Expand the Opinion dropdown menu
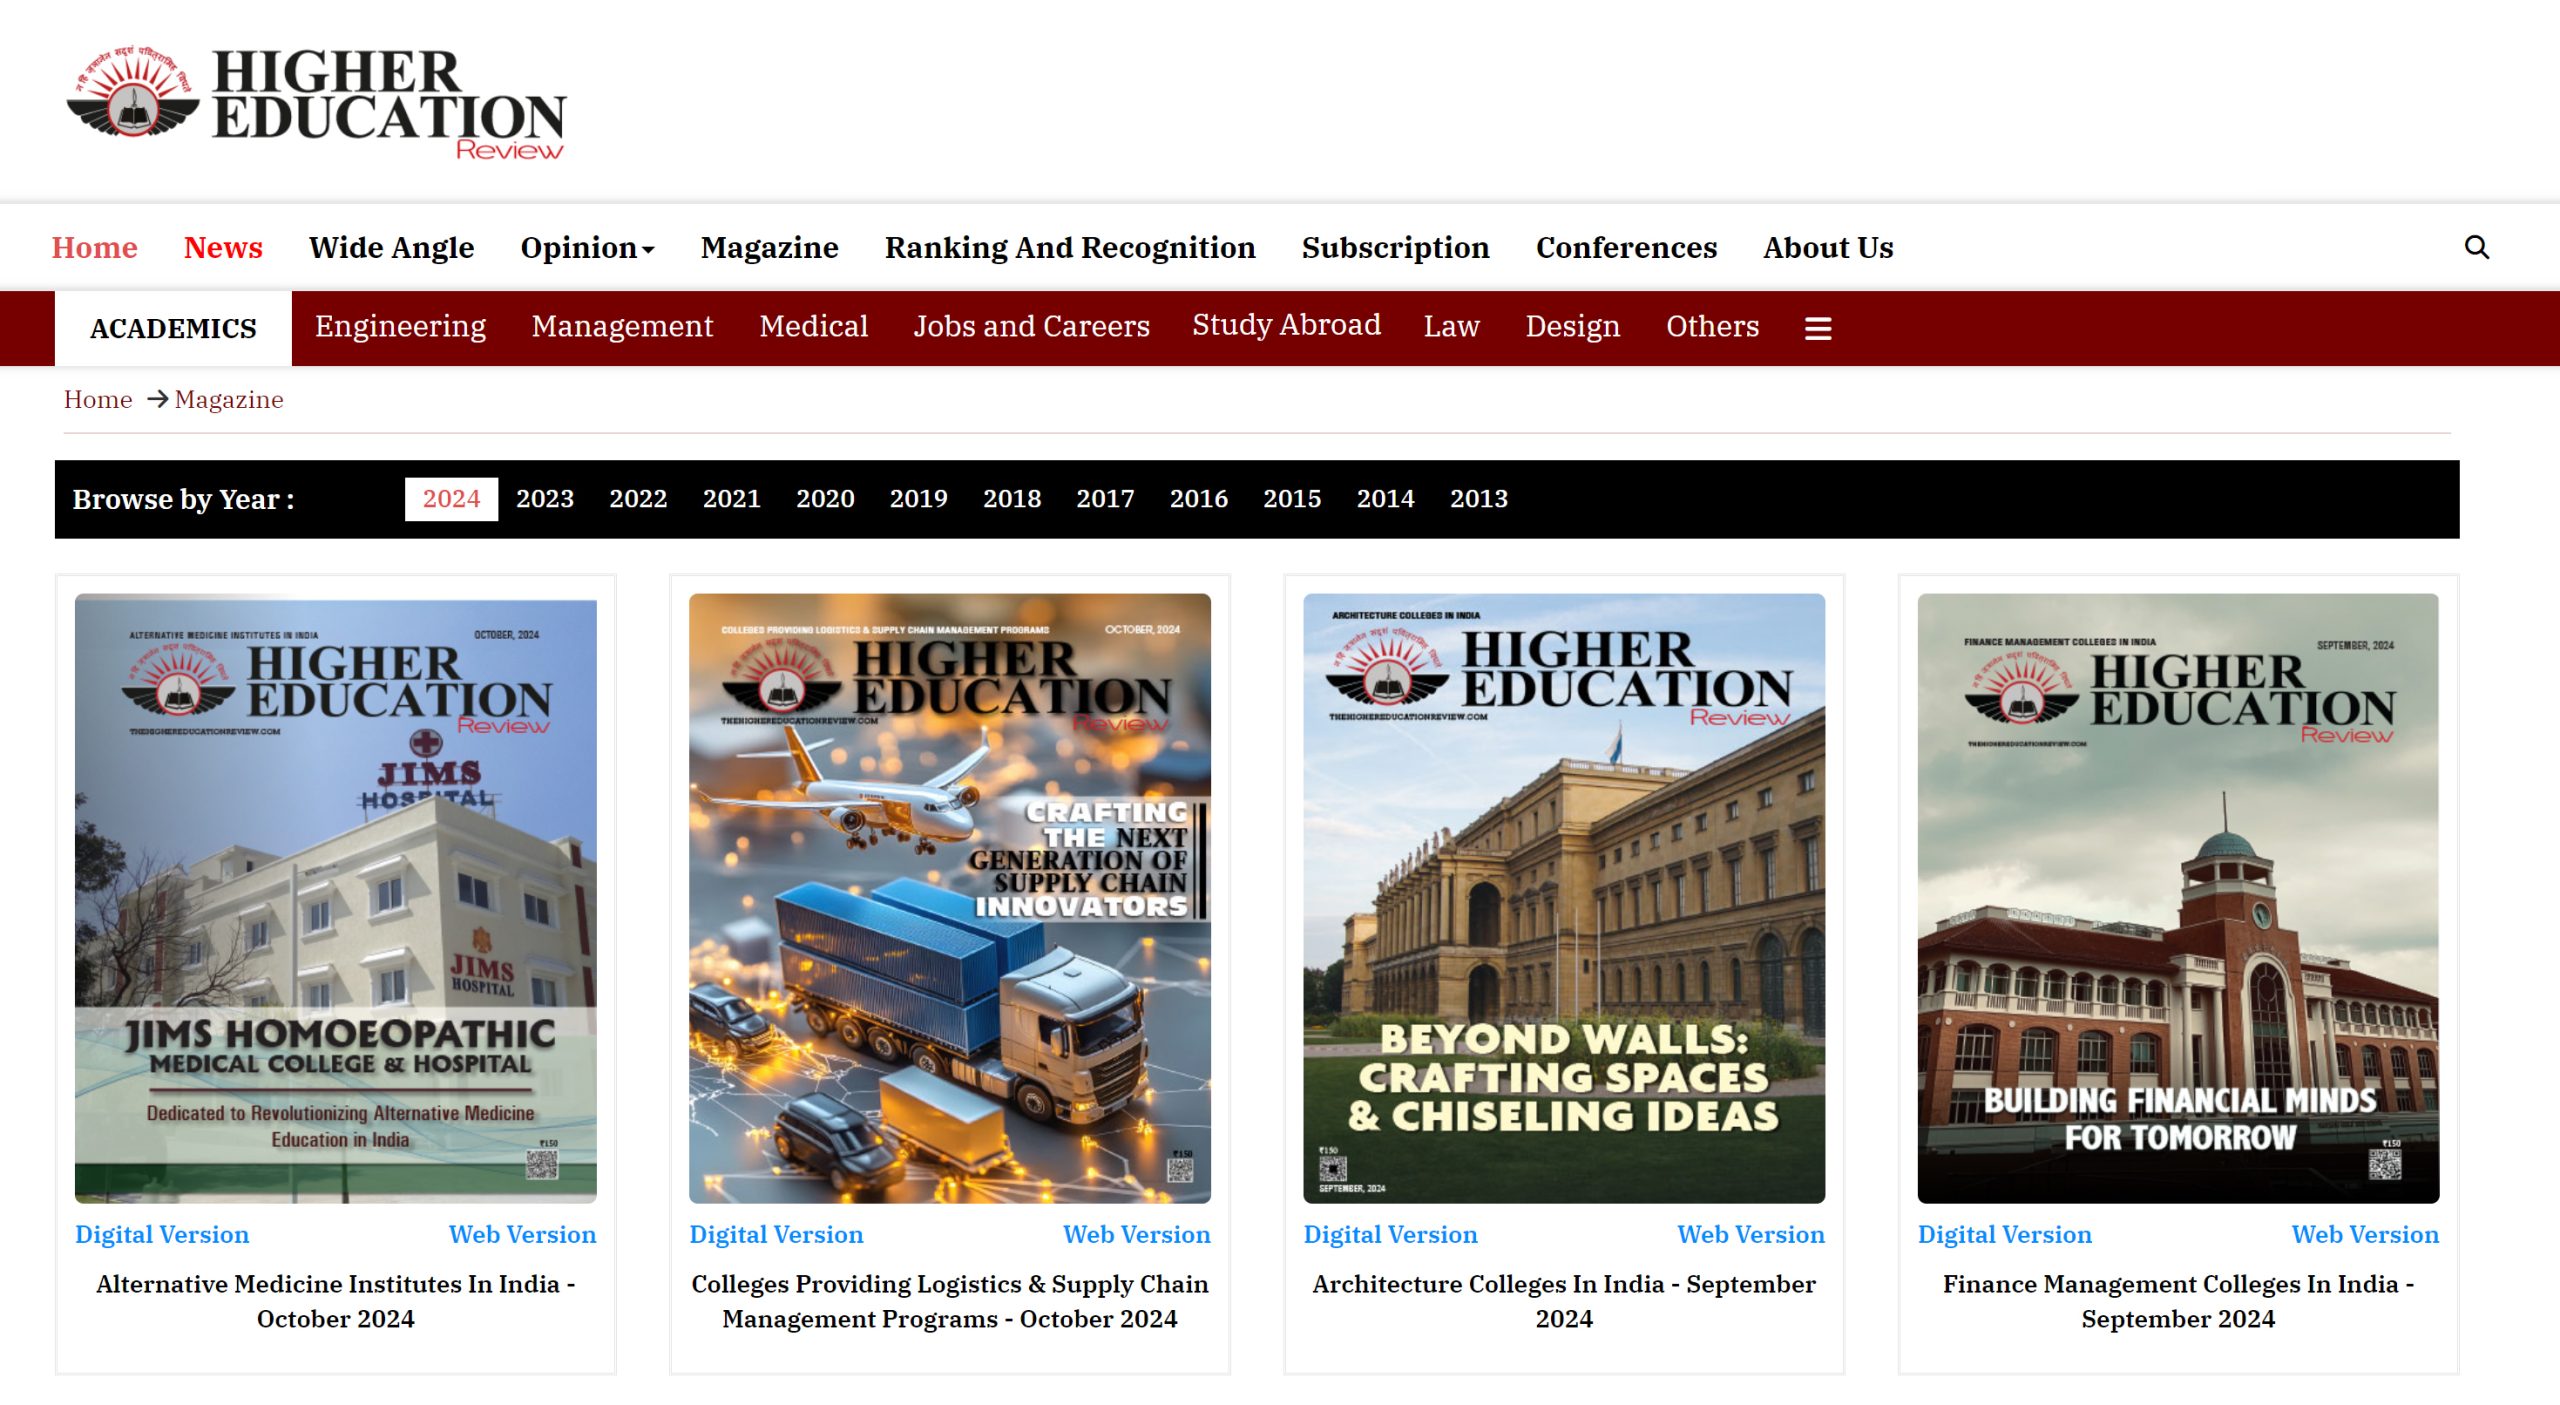The height and width of the screenshot is (1405, 2560). (x=587, y=247)
